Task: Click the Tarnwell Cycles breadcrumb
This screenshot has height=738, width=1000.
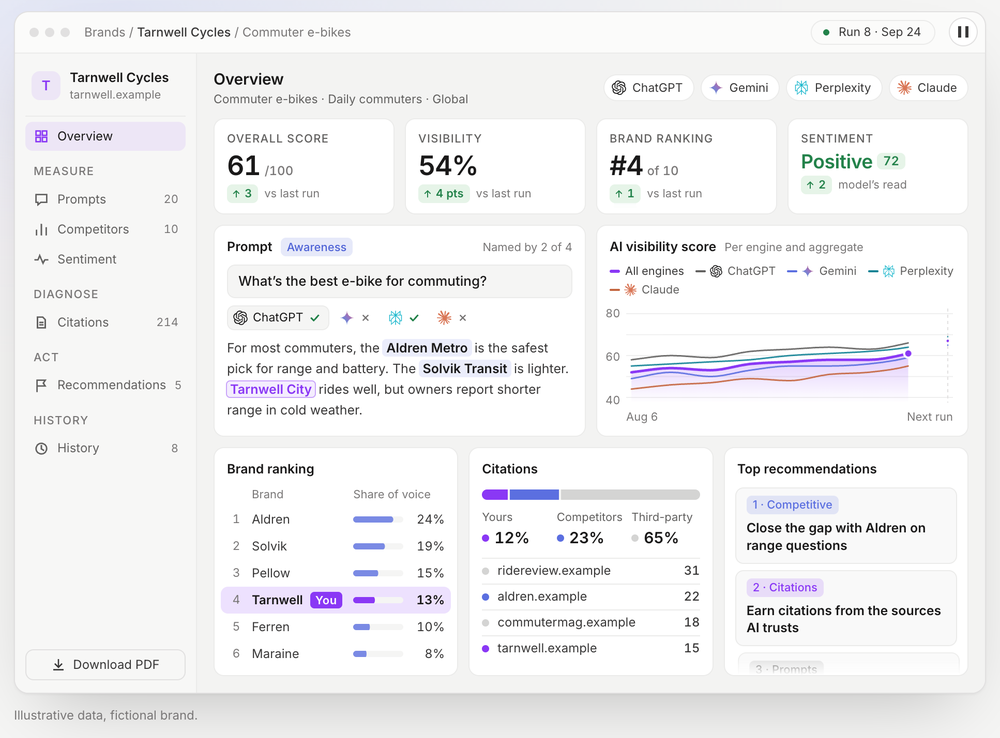Action: (184, 33)
